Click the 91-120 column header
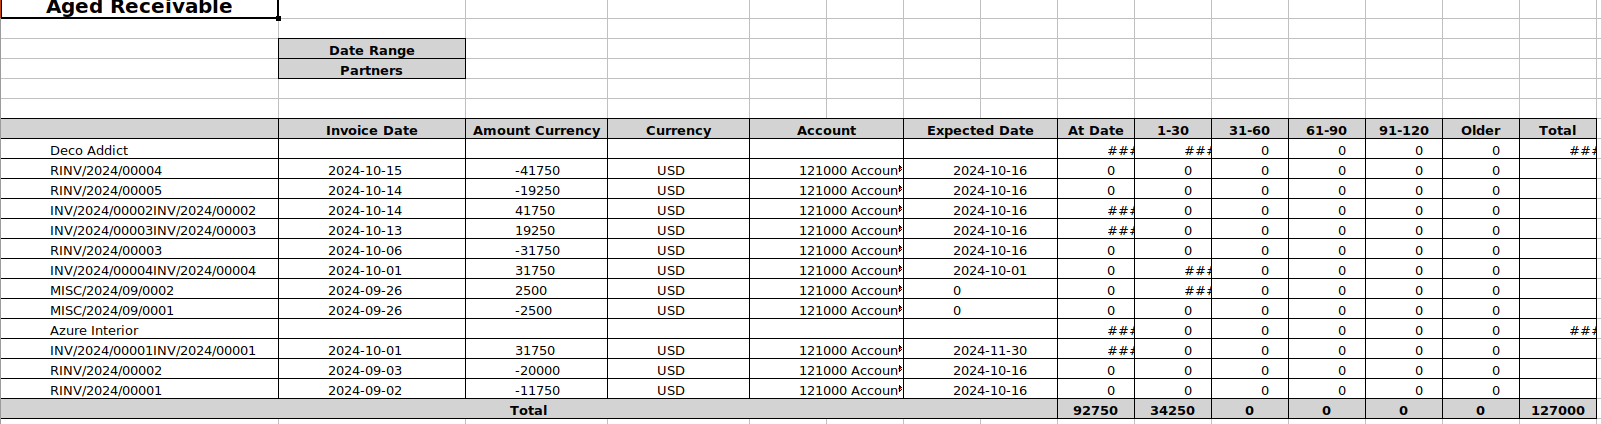1601x424 pixels. tap(1403, 130)
